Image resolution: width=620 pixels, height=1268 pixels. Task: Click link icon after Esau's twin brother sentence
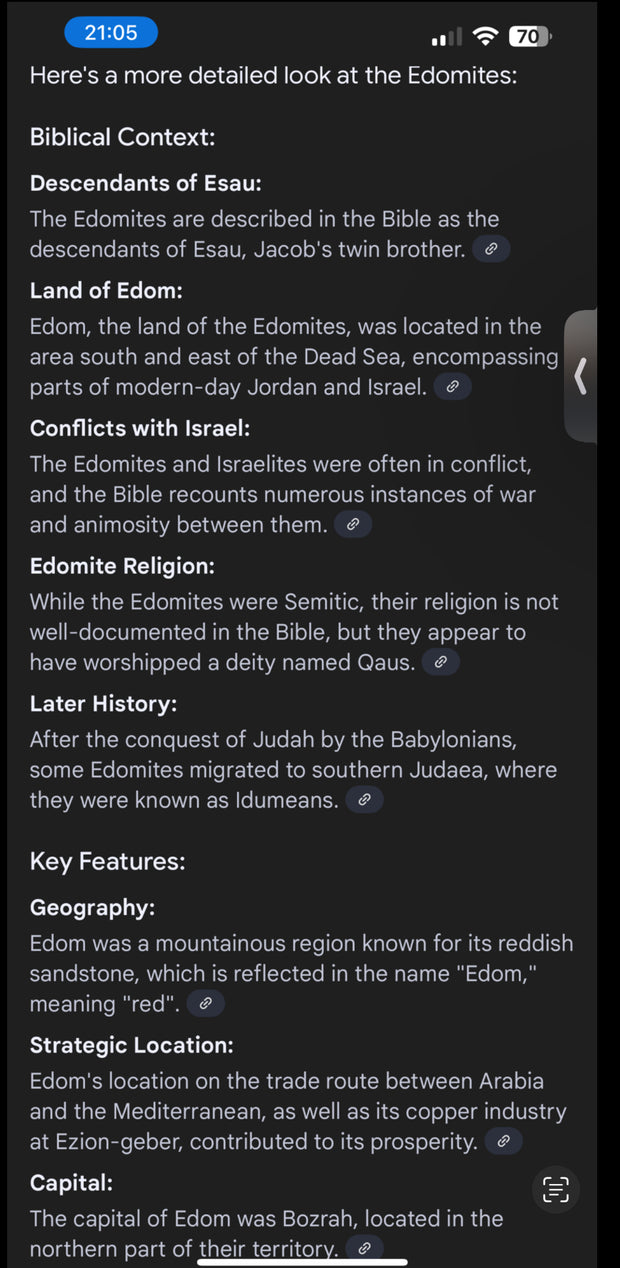491,250
